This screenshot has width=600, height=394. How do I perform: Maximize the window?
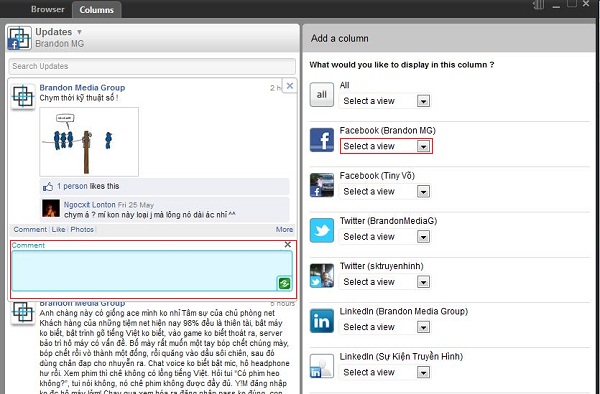(571, 3)
